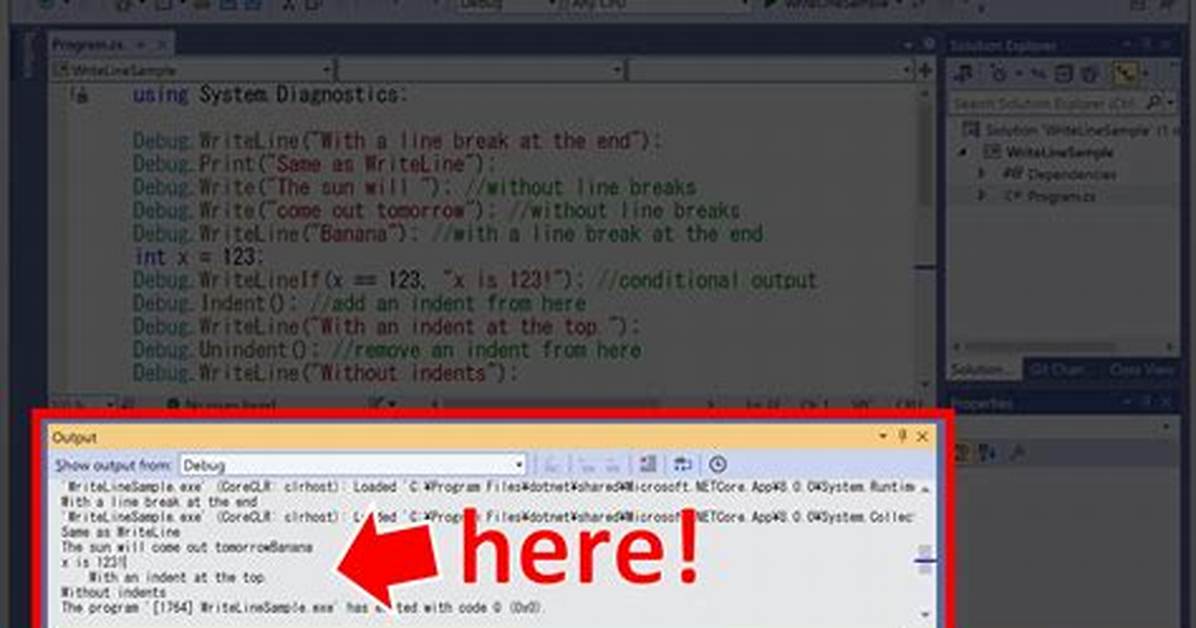Click 'The sun will come out tomorrowBanana' output line
Image resolution: width=1196 pixels, height=628 pixels.
pos(187,547)
